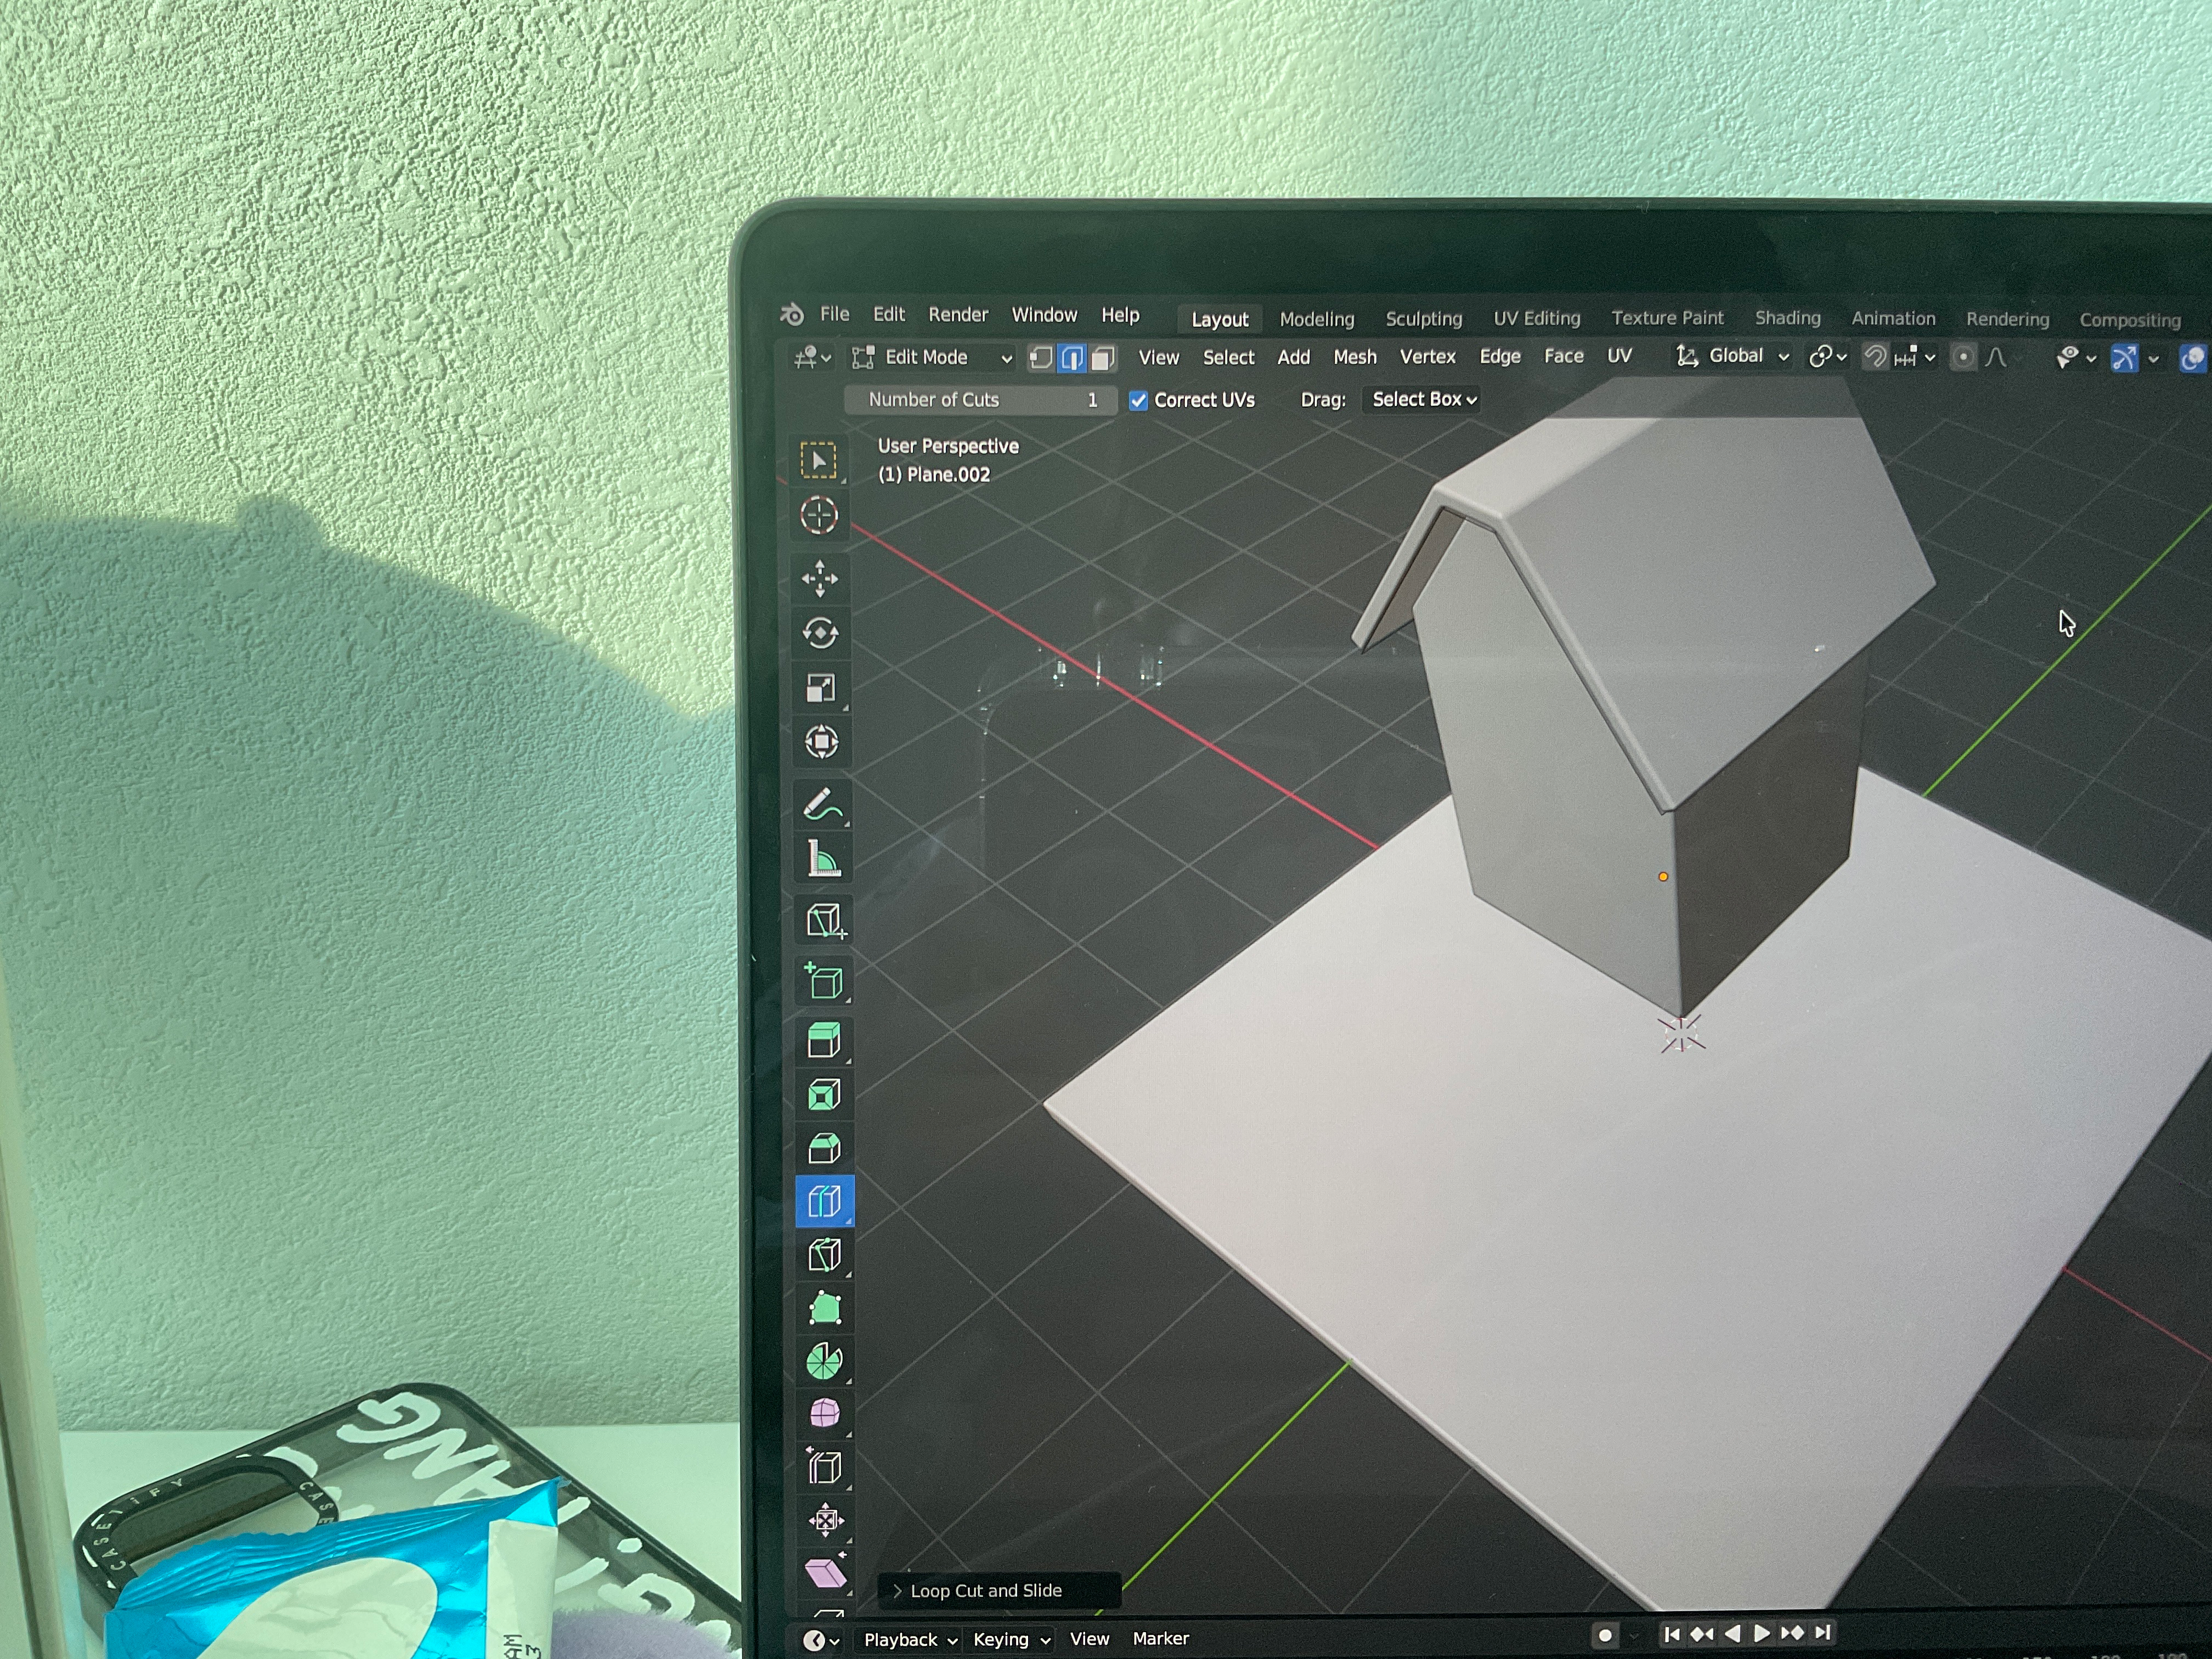Click the Number of Cuts field
Screen dimensions: 2212x1659
pos(980,400)
